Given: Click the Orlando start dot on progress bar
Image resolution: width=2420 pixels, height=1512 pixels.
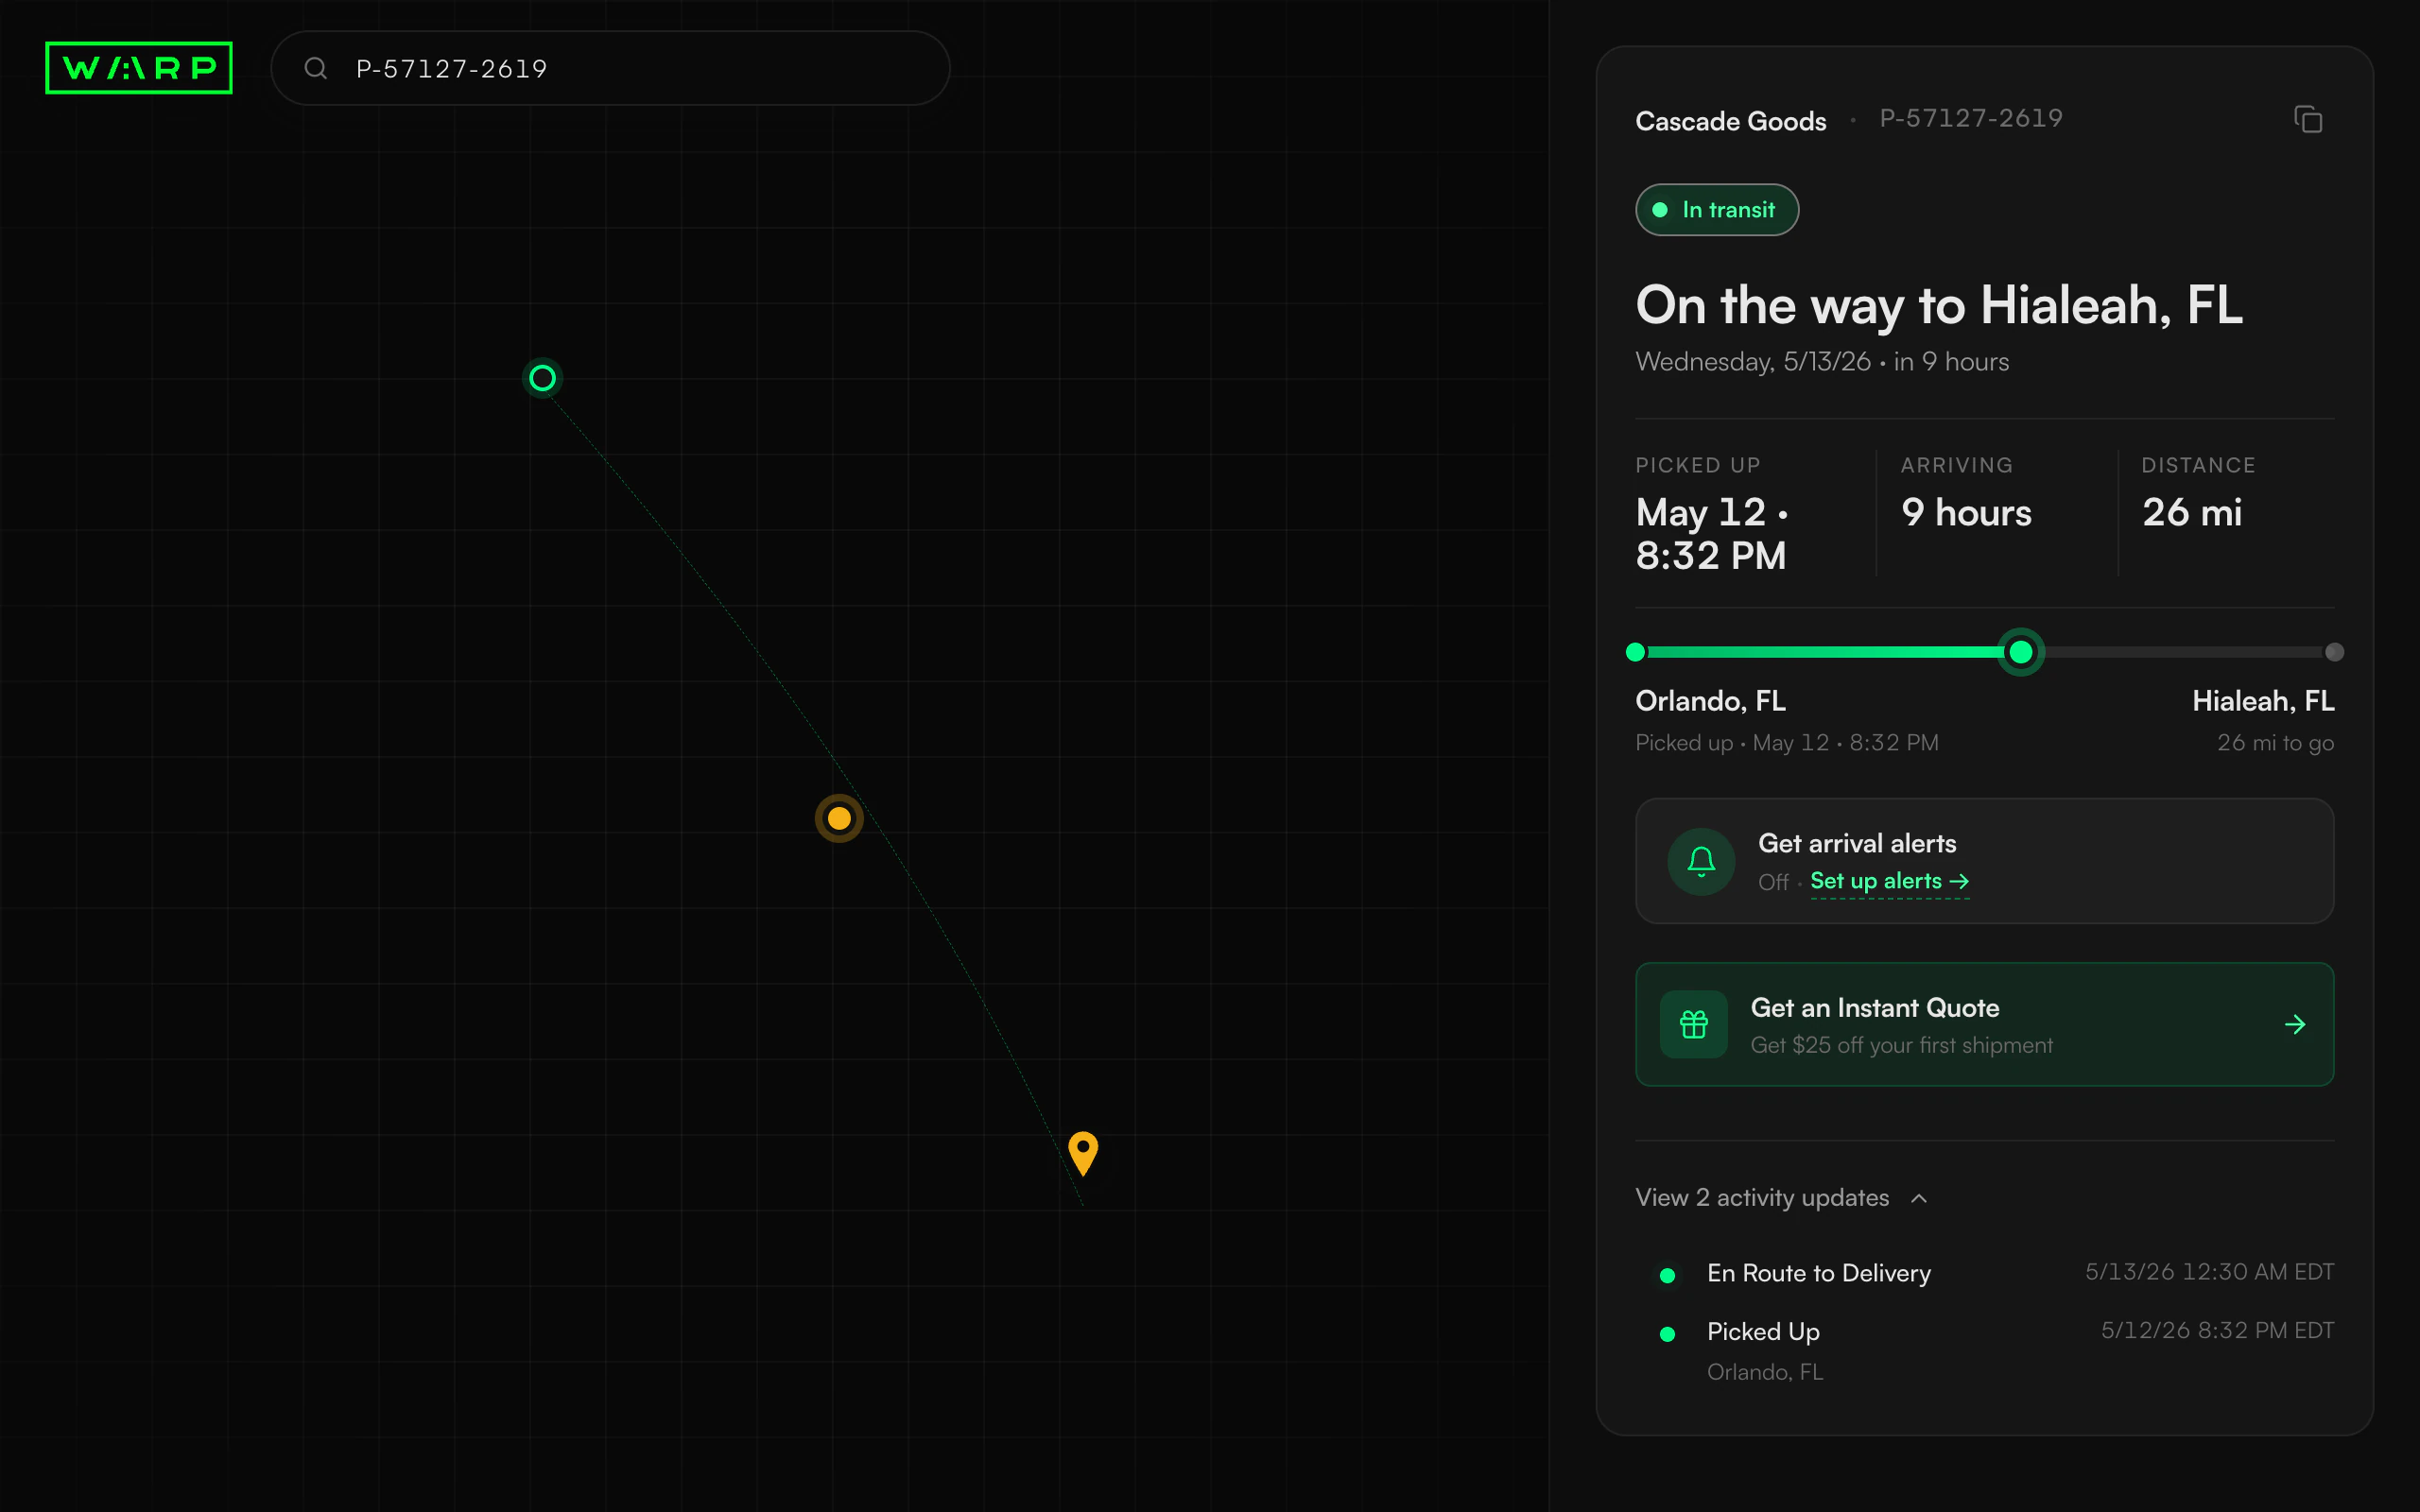Looking at the screenshot, I should click(1636, 652).
